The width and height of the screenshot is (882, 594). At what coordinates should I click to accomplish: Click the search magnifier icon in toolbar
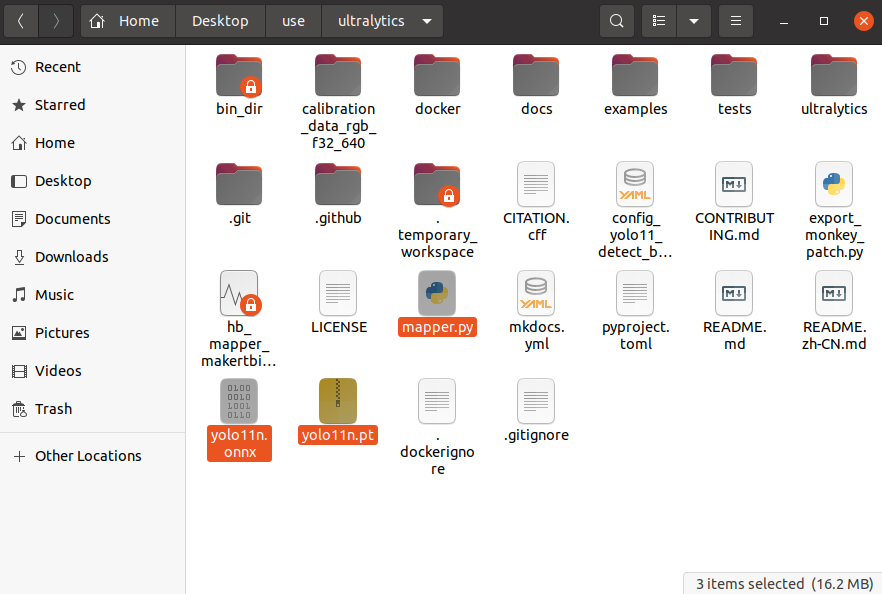[617, 21]
